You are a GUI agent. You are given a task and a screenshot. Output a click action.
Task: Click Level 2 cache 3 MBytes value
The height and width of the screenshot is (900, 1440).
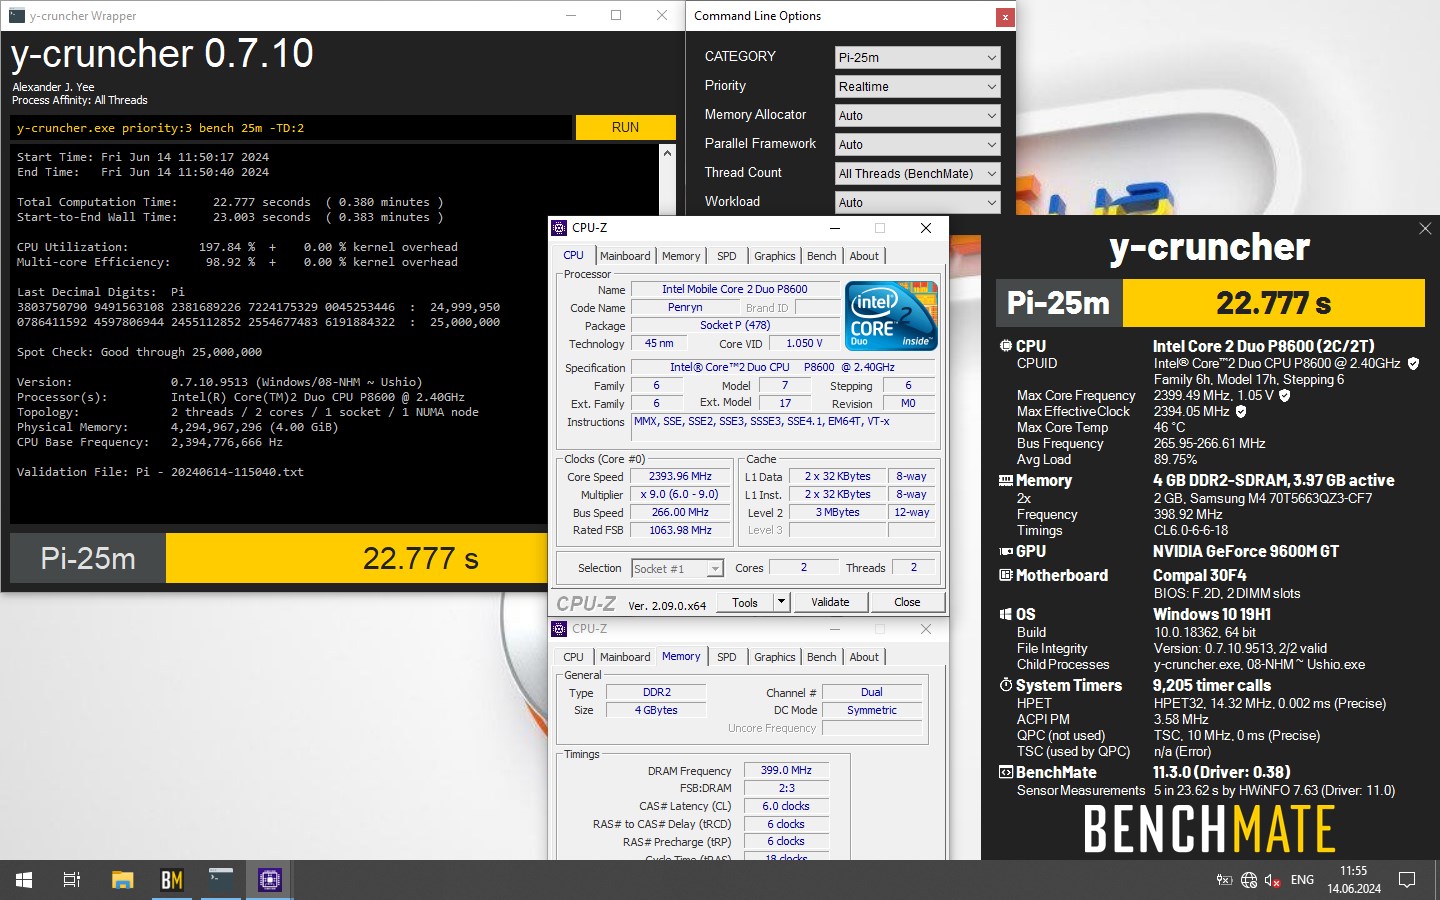(x=837, y=513)
